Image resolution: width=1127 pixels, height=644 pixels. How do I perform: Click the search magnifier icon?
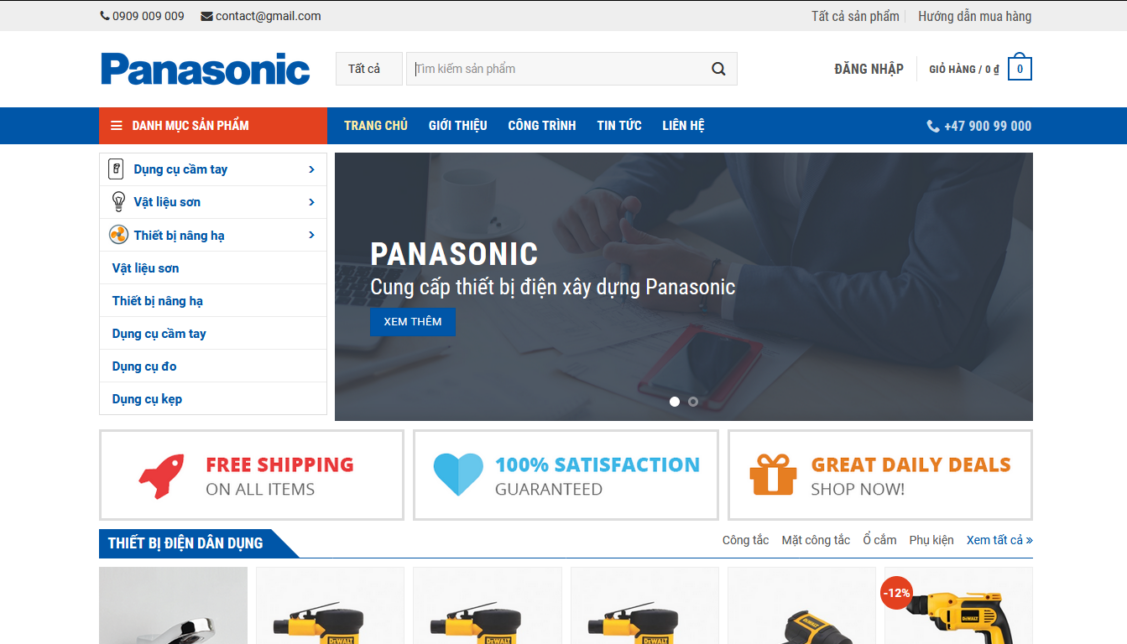pyautogui.click(x=718, y=68)
